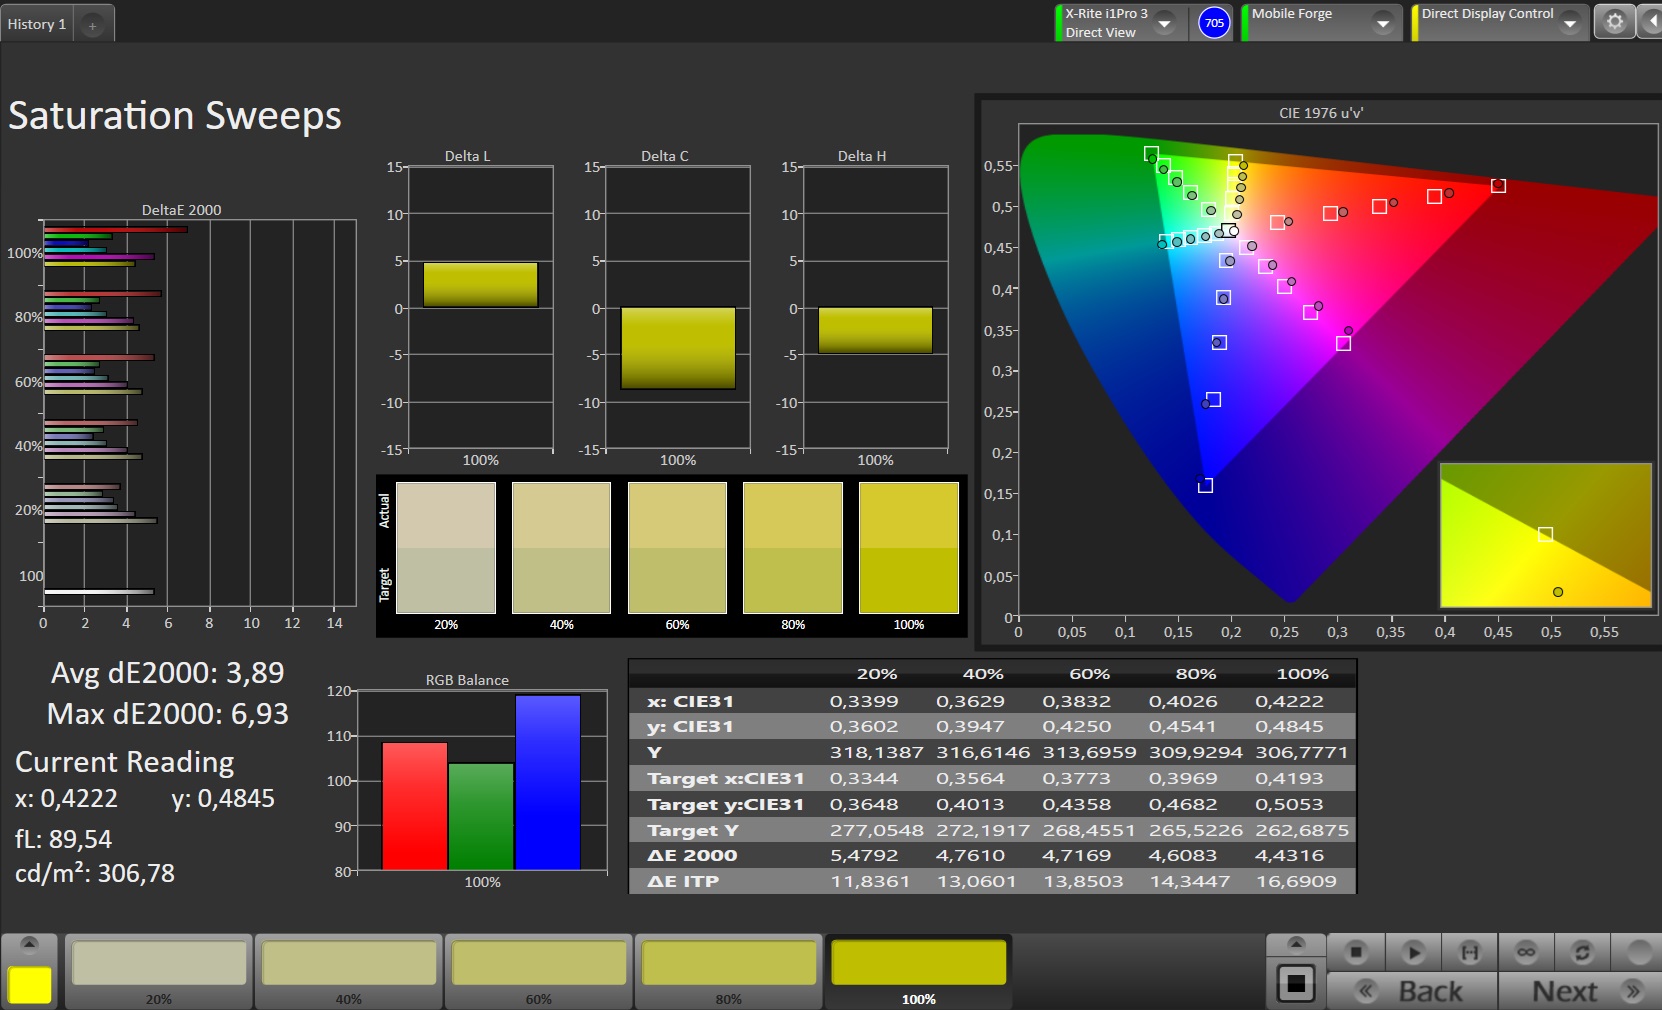Open the Mobile Forge source dropdown
The width and height of the screenshot is (1662, 1010).
[1383, 23]
